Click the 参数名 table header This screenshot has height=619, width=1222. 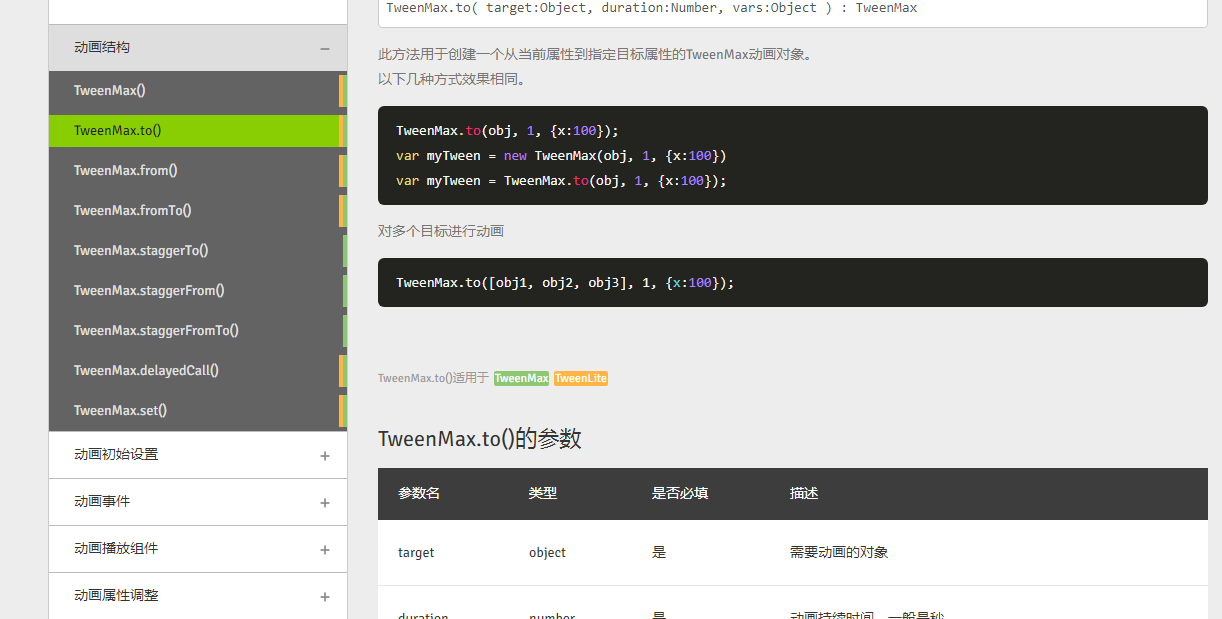(419, 494)
